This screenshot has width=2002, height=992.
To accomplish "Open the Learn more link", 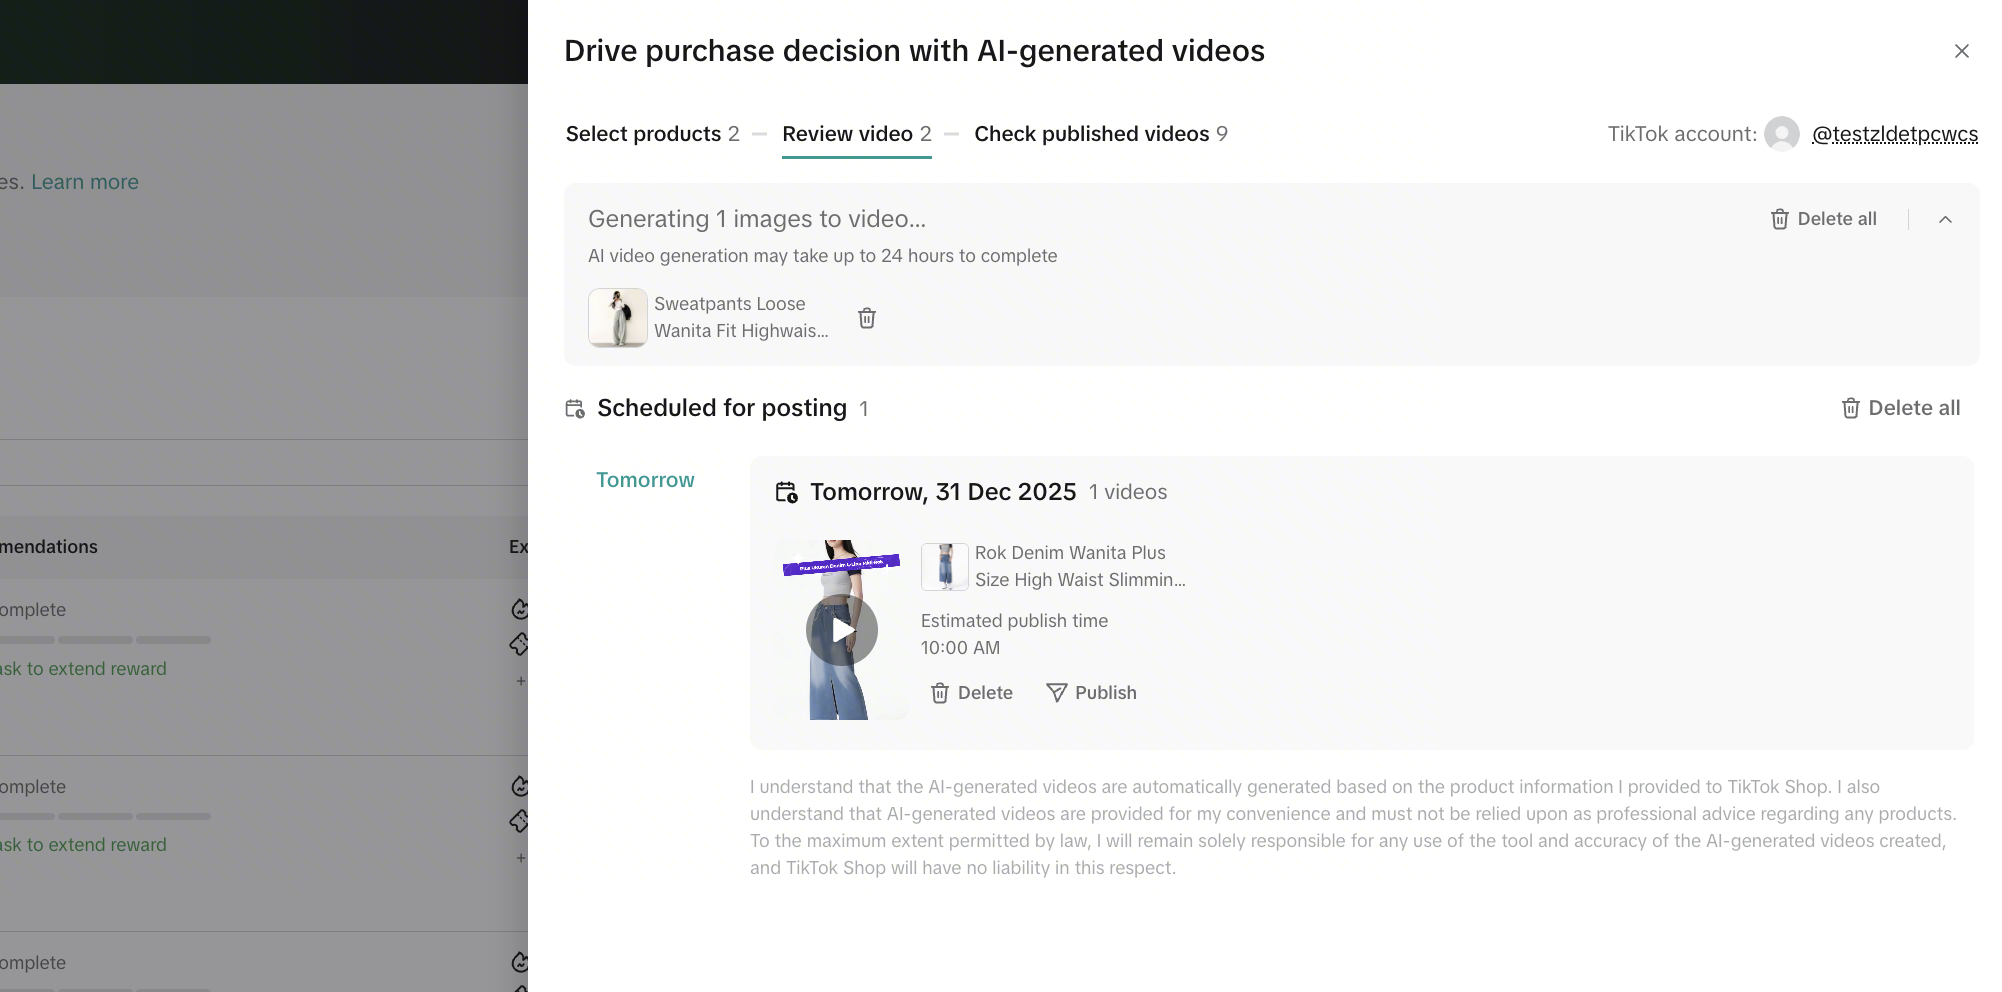I will [x=85, y=182].
